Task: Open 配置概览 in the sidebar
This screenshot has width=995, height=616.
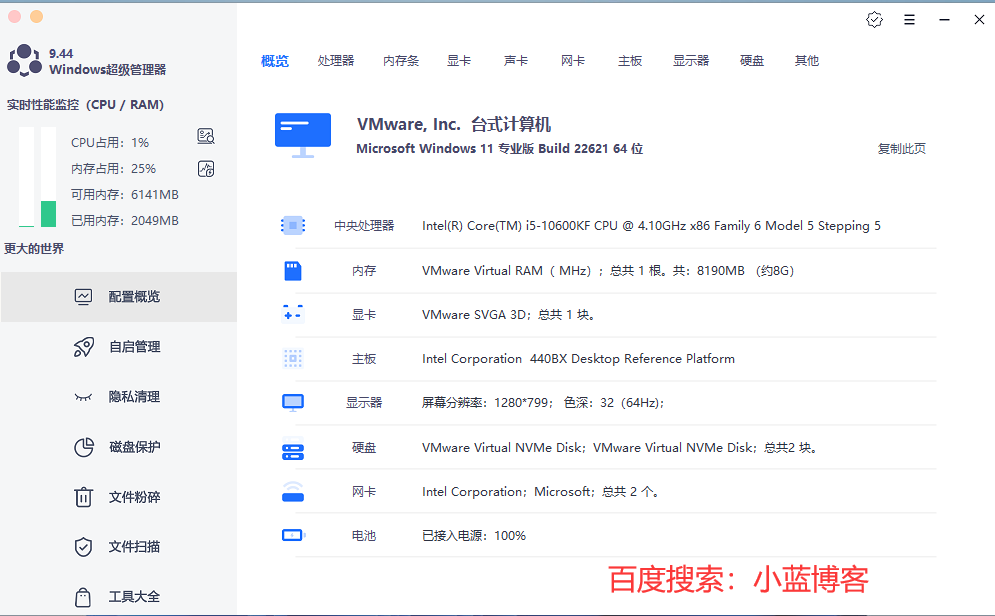Action: [119, 297]
